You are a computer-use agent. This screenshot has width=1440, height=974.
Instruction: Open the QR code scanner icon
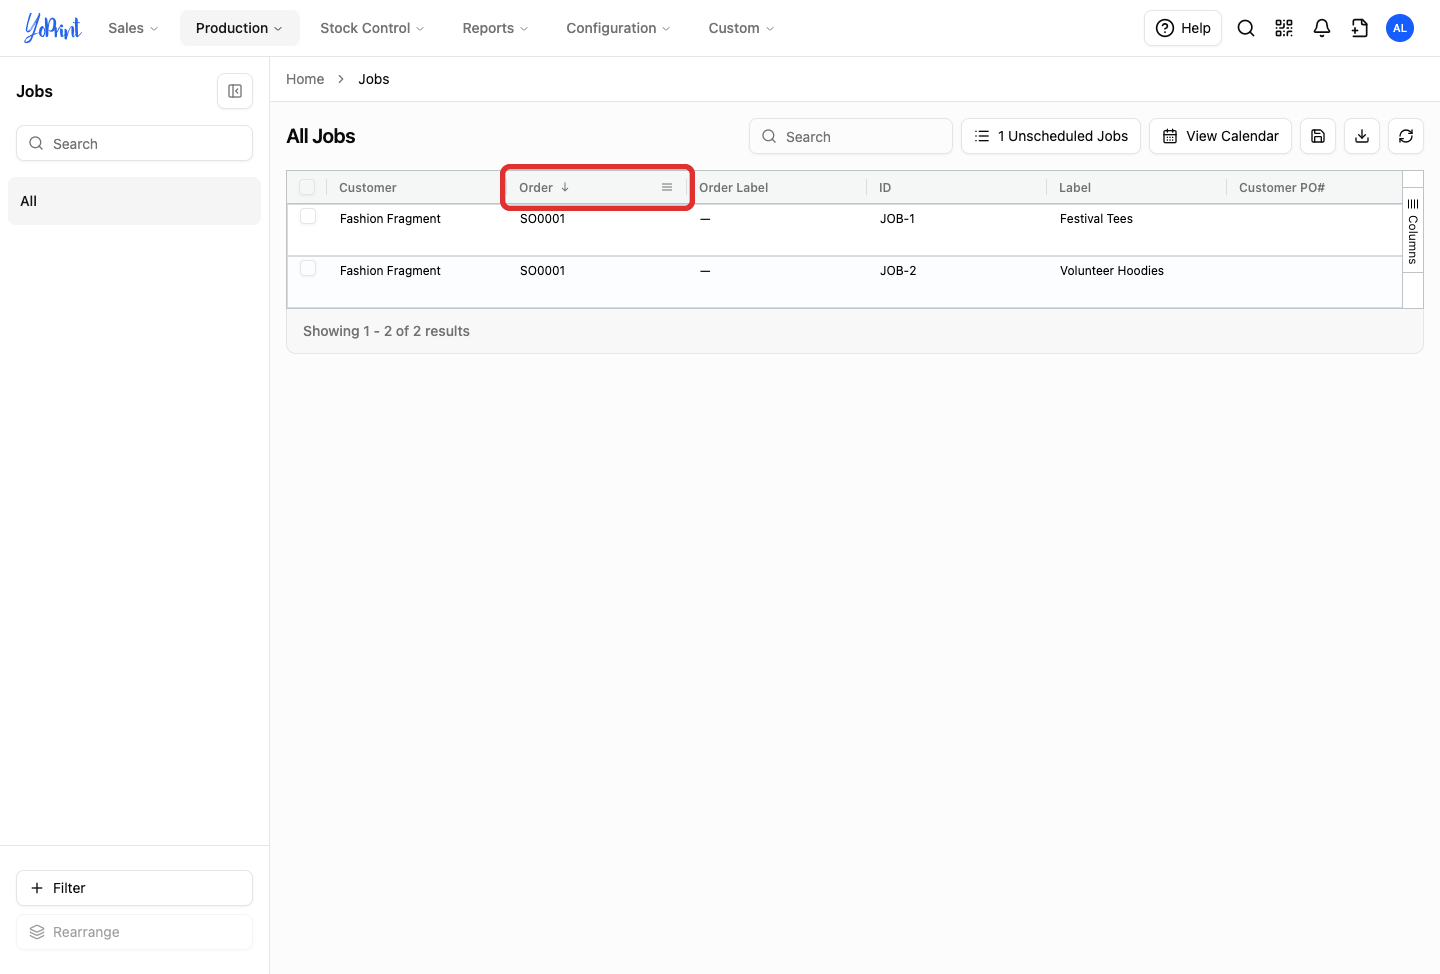pyautogui.click(x=1284, y=28)
